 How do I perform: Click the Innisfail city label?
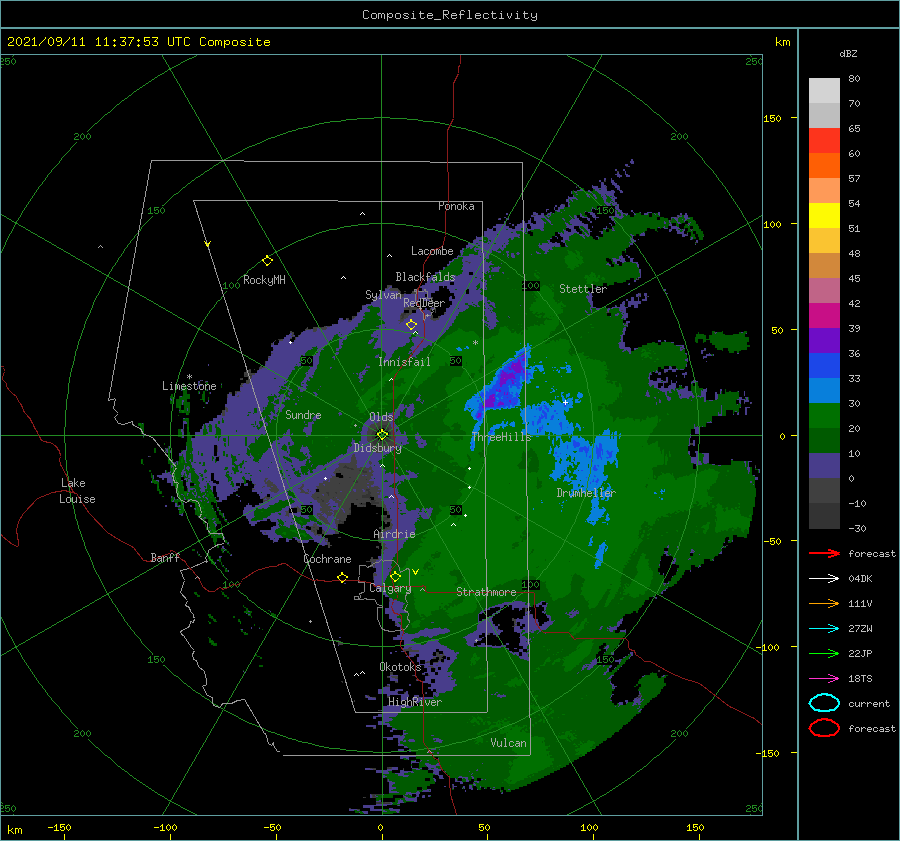click(404, 362)
